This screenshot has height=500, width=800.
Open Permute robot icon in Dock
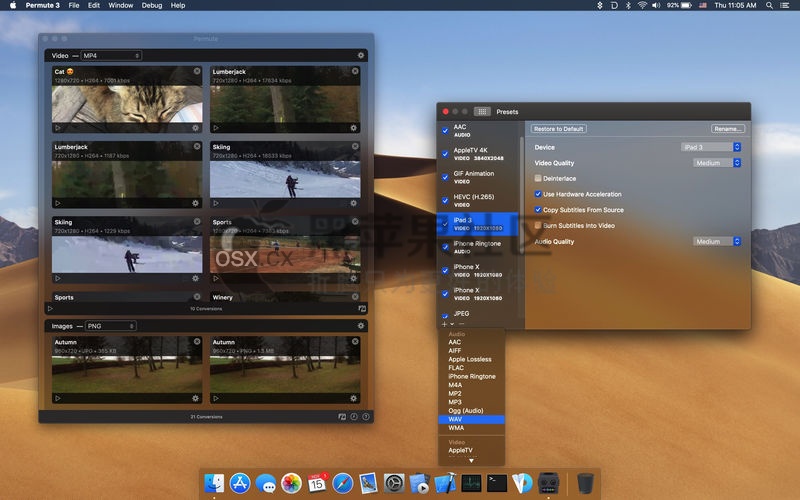pos(548,483)
